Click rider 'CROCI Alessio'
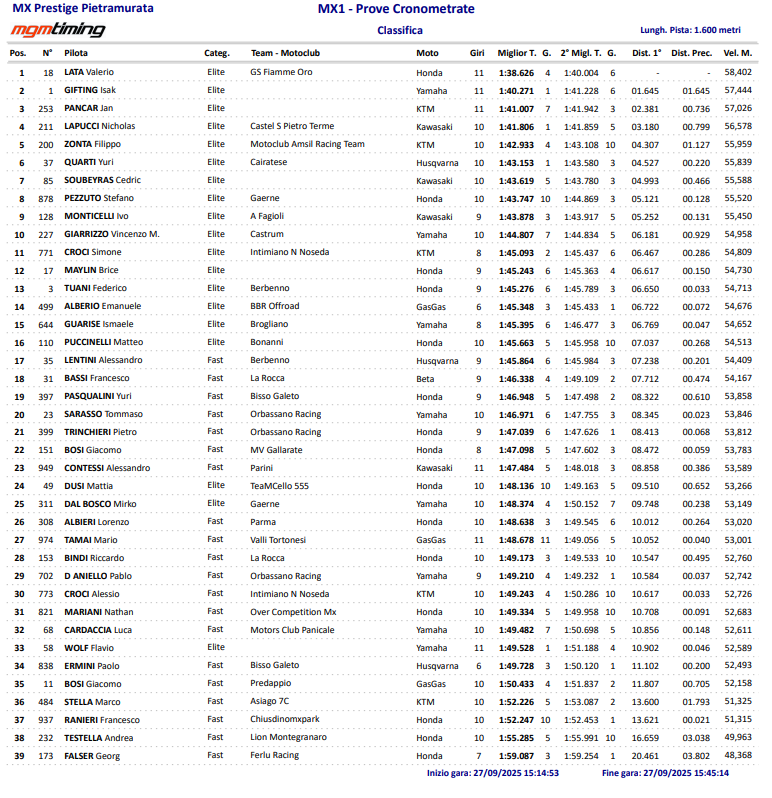Image resolution: width=772 pixels, height=798 pixels. point(92,594)
